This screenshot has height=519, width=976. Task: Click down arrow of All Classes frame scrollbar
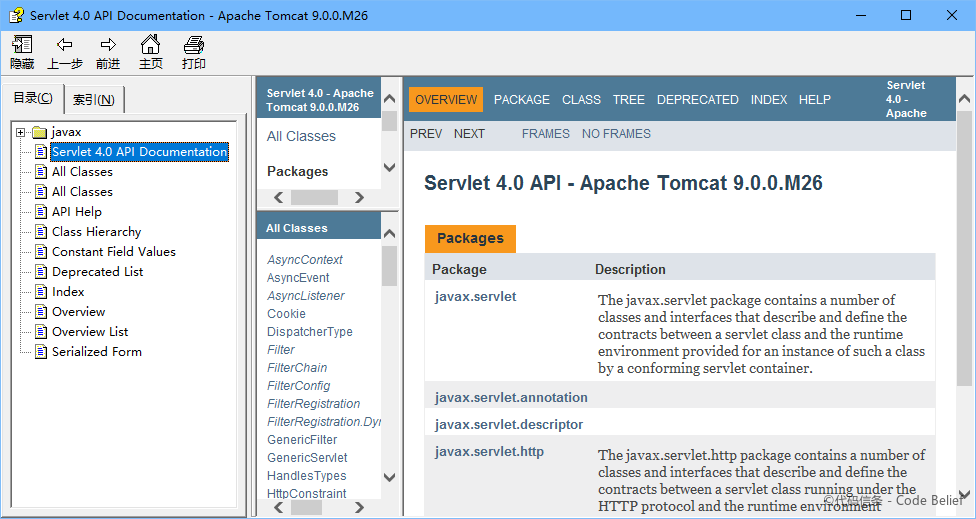click(x=390, y=478)
